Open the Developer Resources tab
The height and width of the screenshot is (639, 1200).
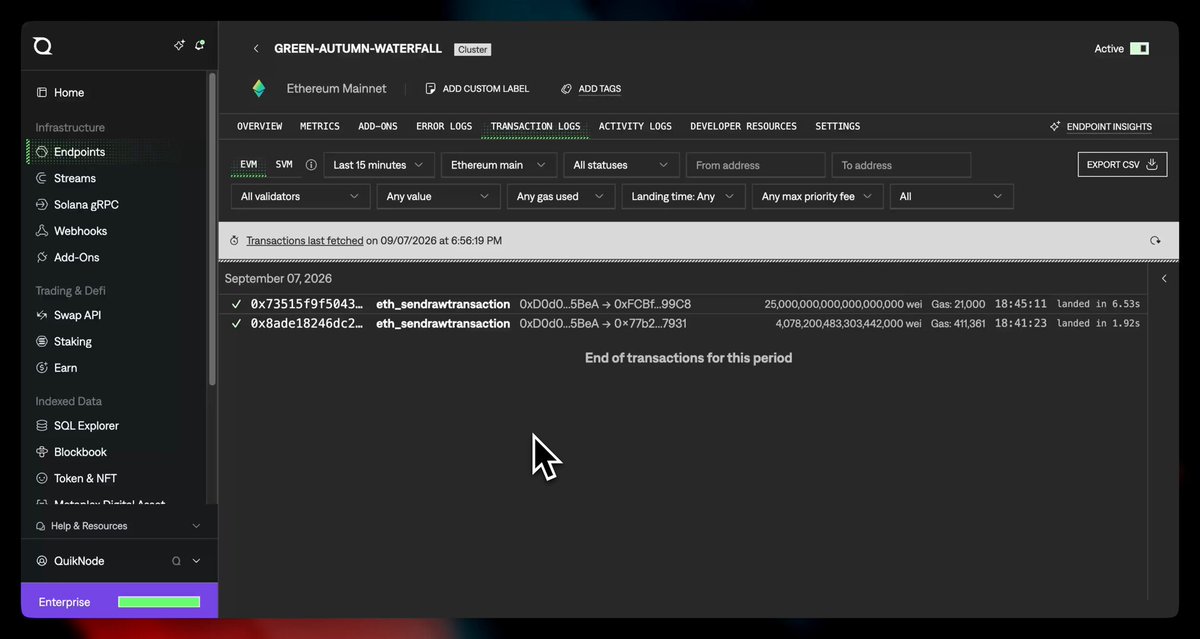pyautogui.click(x=743, y=127)
